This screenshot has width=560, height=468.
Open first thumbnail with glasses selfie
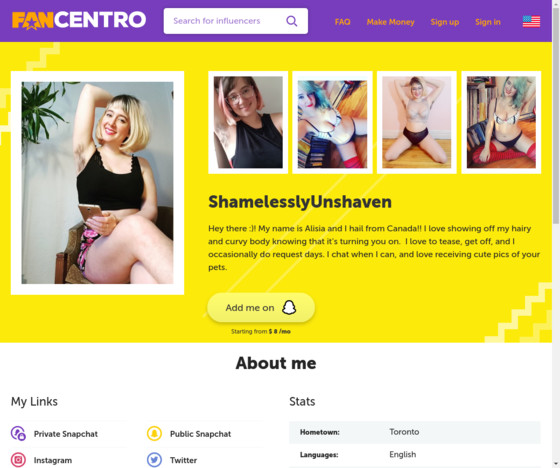[248, 122]
